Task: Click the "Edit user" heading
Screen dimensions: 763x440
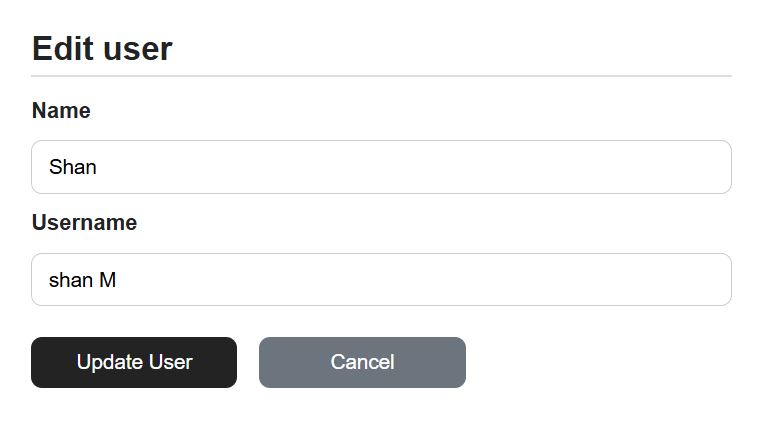Action: click(102, 49)
